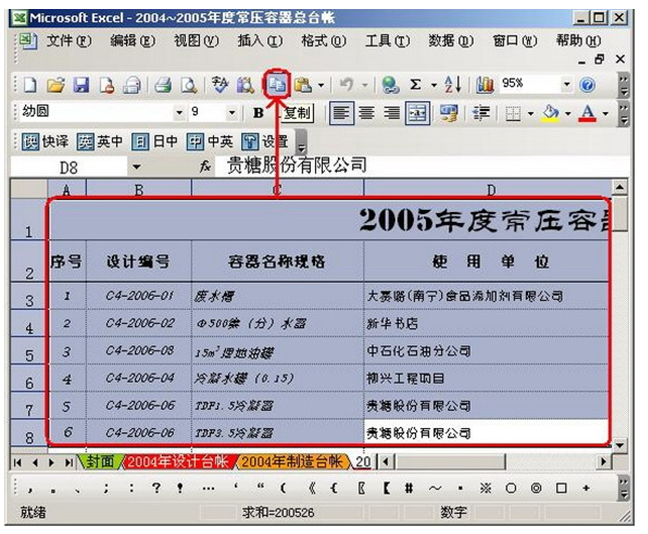Toggle Center alignment button
The image size is (648, 534).
(366, 113)
